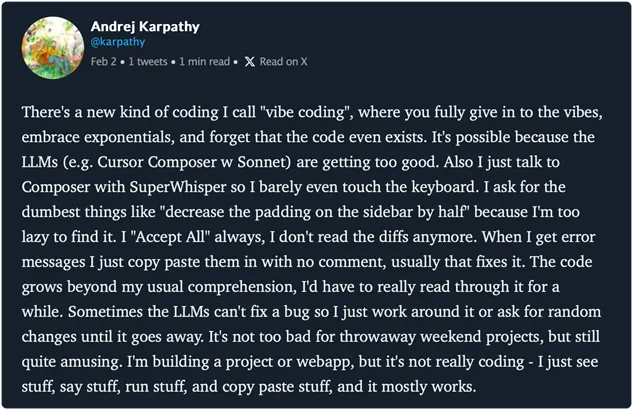Click the X logo icon
Viewport: 633px width, 410px height.
pyautogui.click(x=250, y=62)
